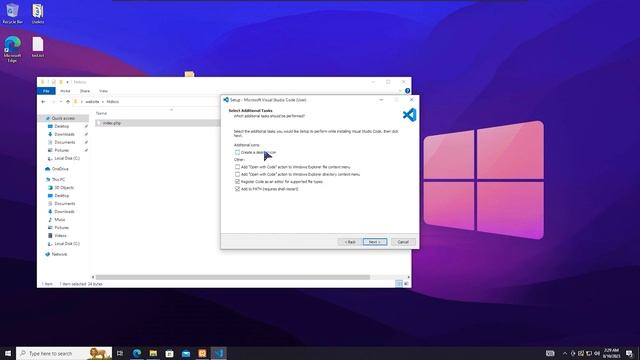Go up one folder level in Explorer
640x360 pixels.
pyautogui.click(x=68, y=102)
